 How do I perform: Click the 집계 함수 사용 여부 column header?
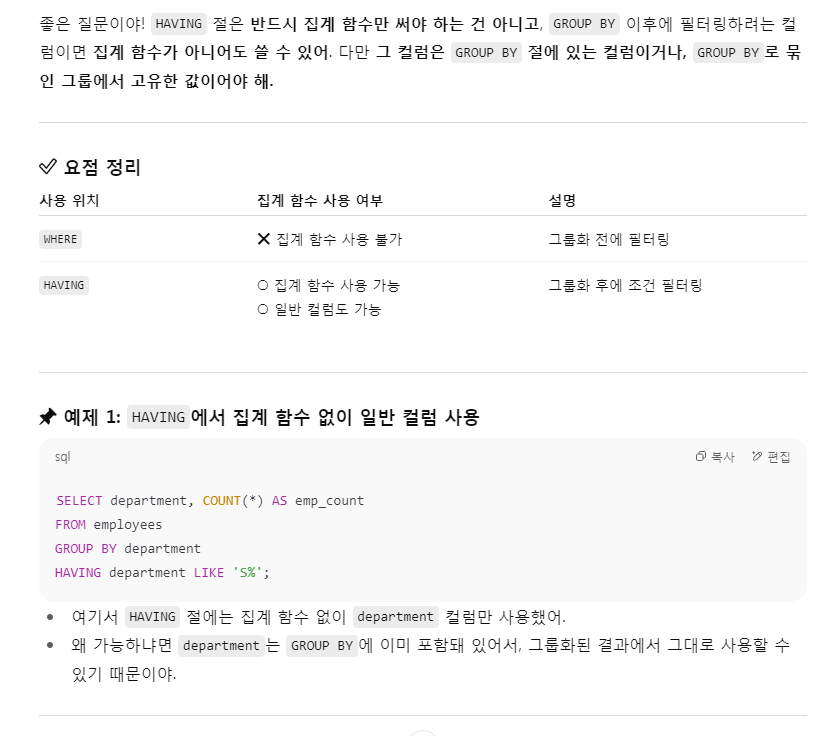[320, 200]
